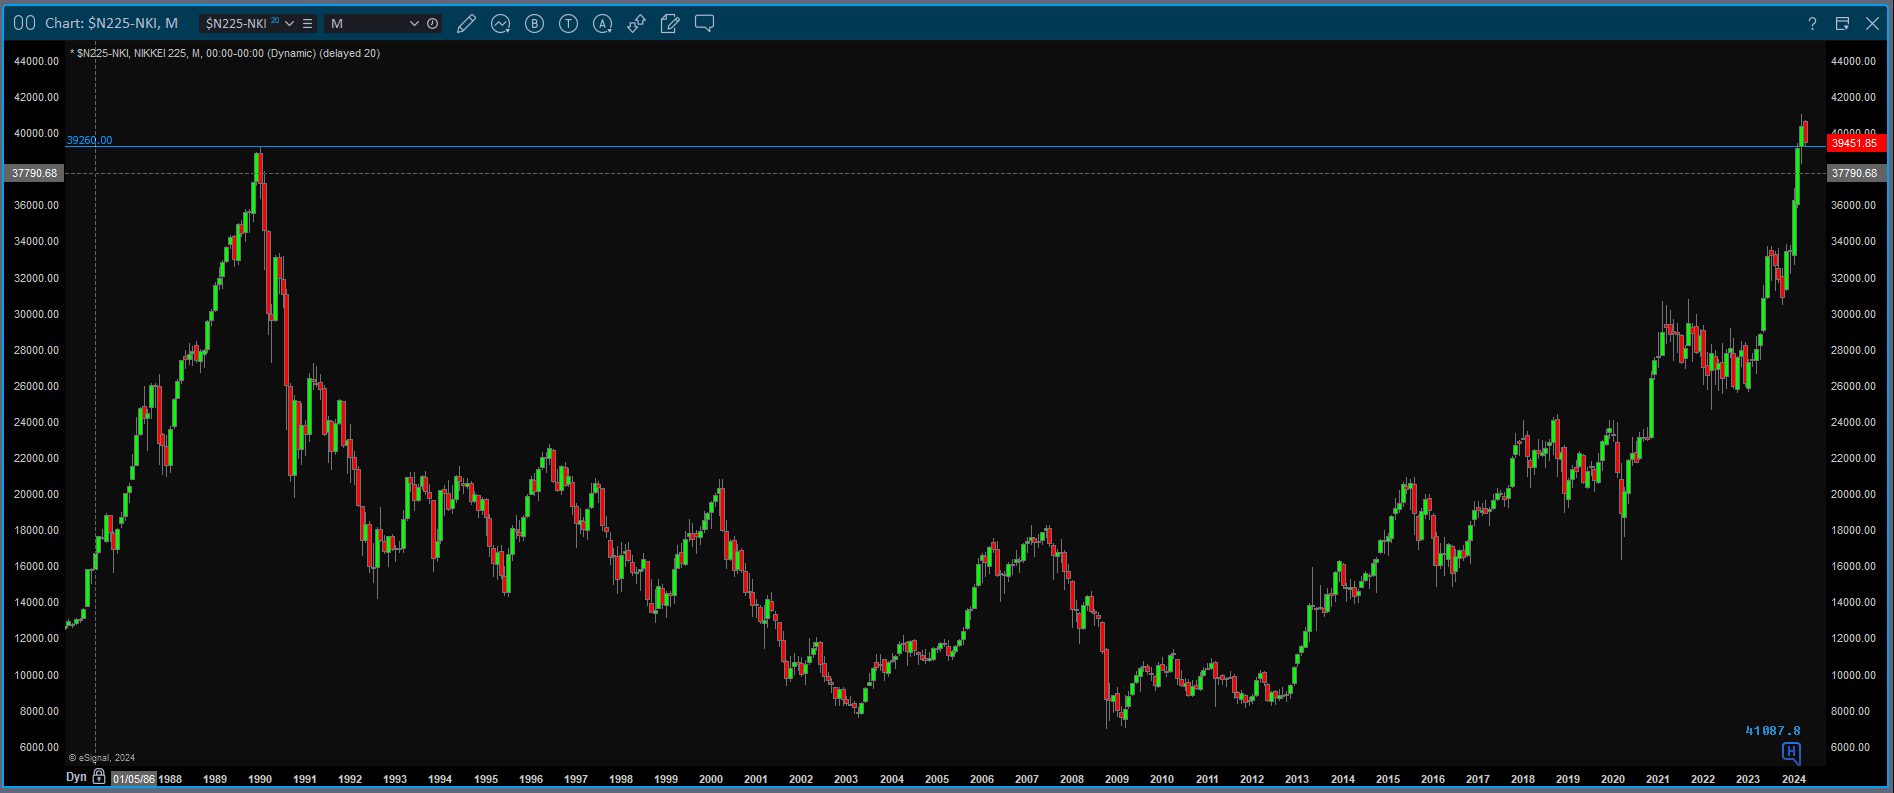Click the circled T toolbar icon
1894x793 pixels.
pos(569,24)
